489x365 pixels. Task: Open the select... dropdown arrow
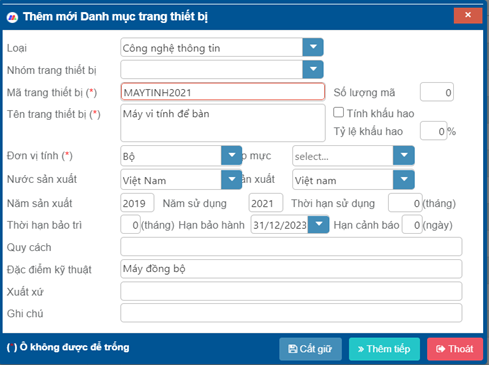(404, 155)
